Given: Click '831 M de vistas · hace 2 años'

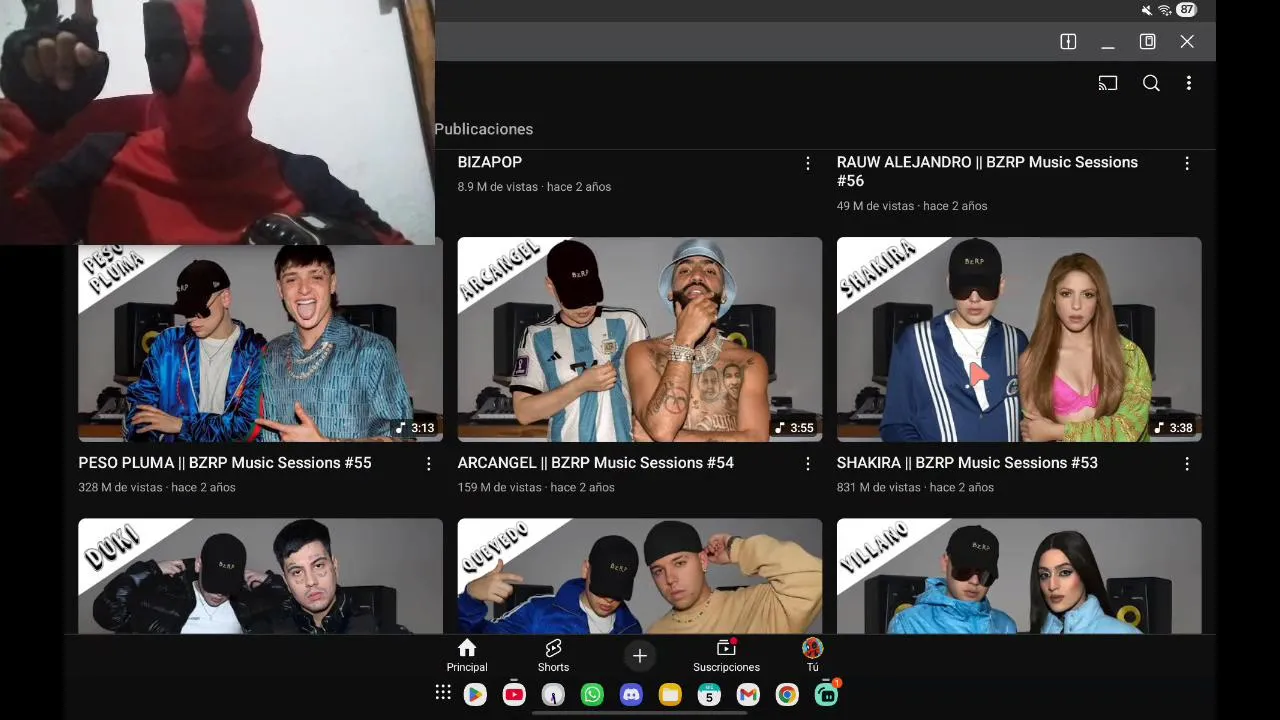Looking at the screenshot, I should pyautogui.click(x=915, y=488).
